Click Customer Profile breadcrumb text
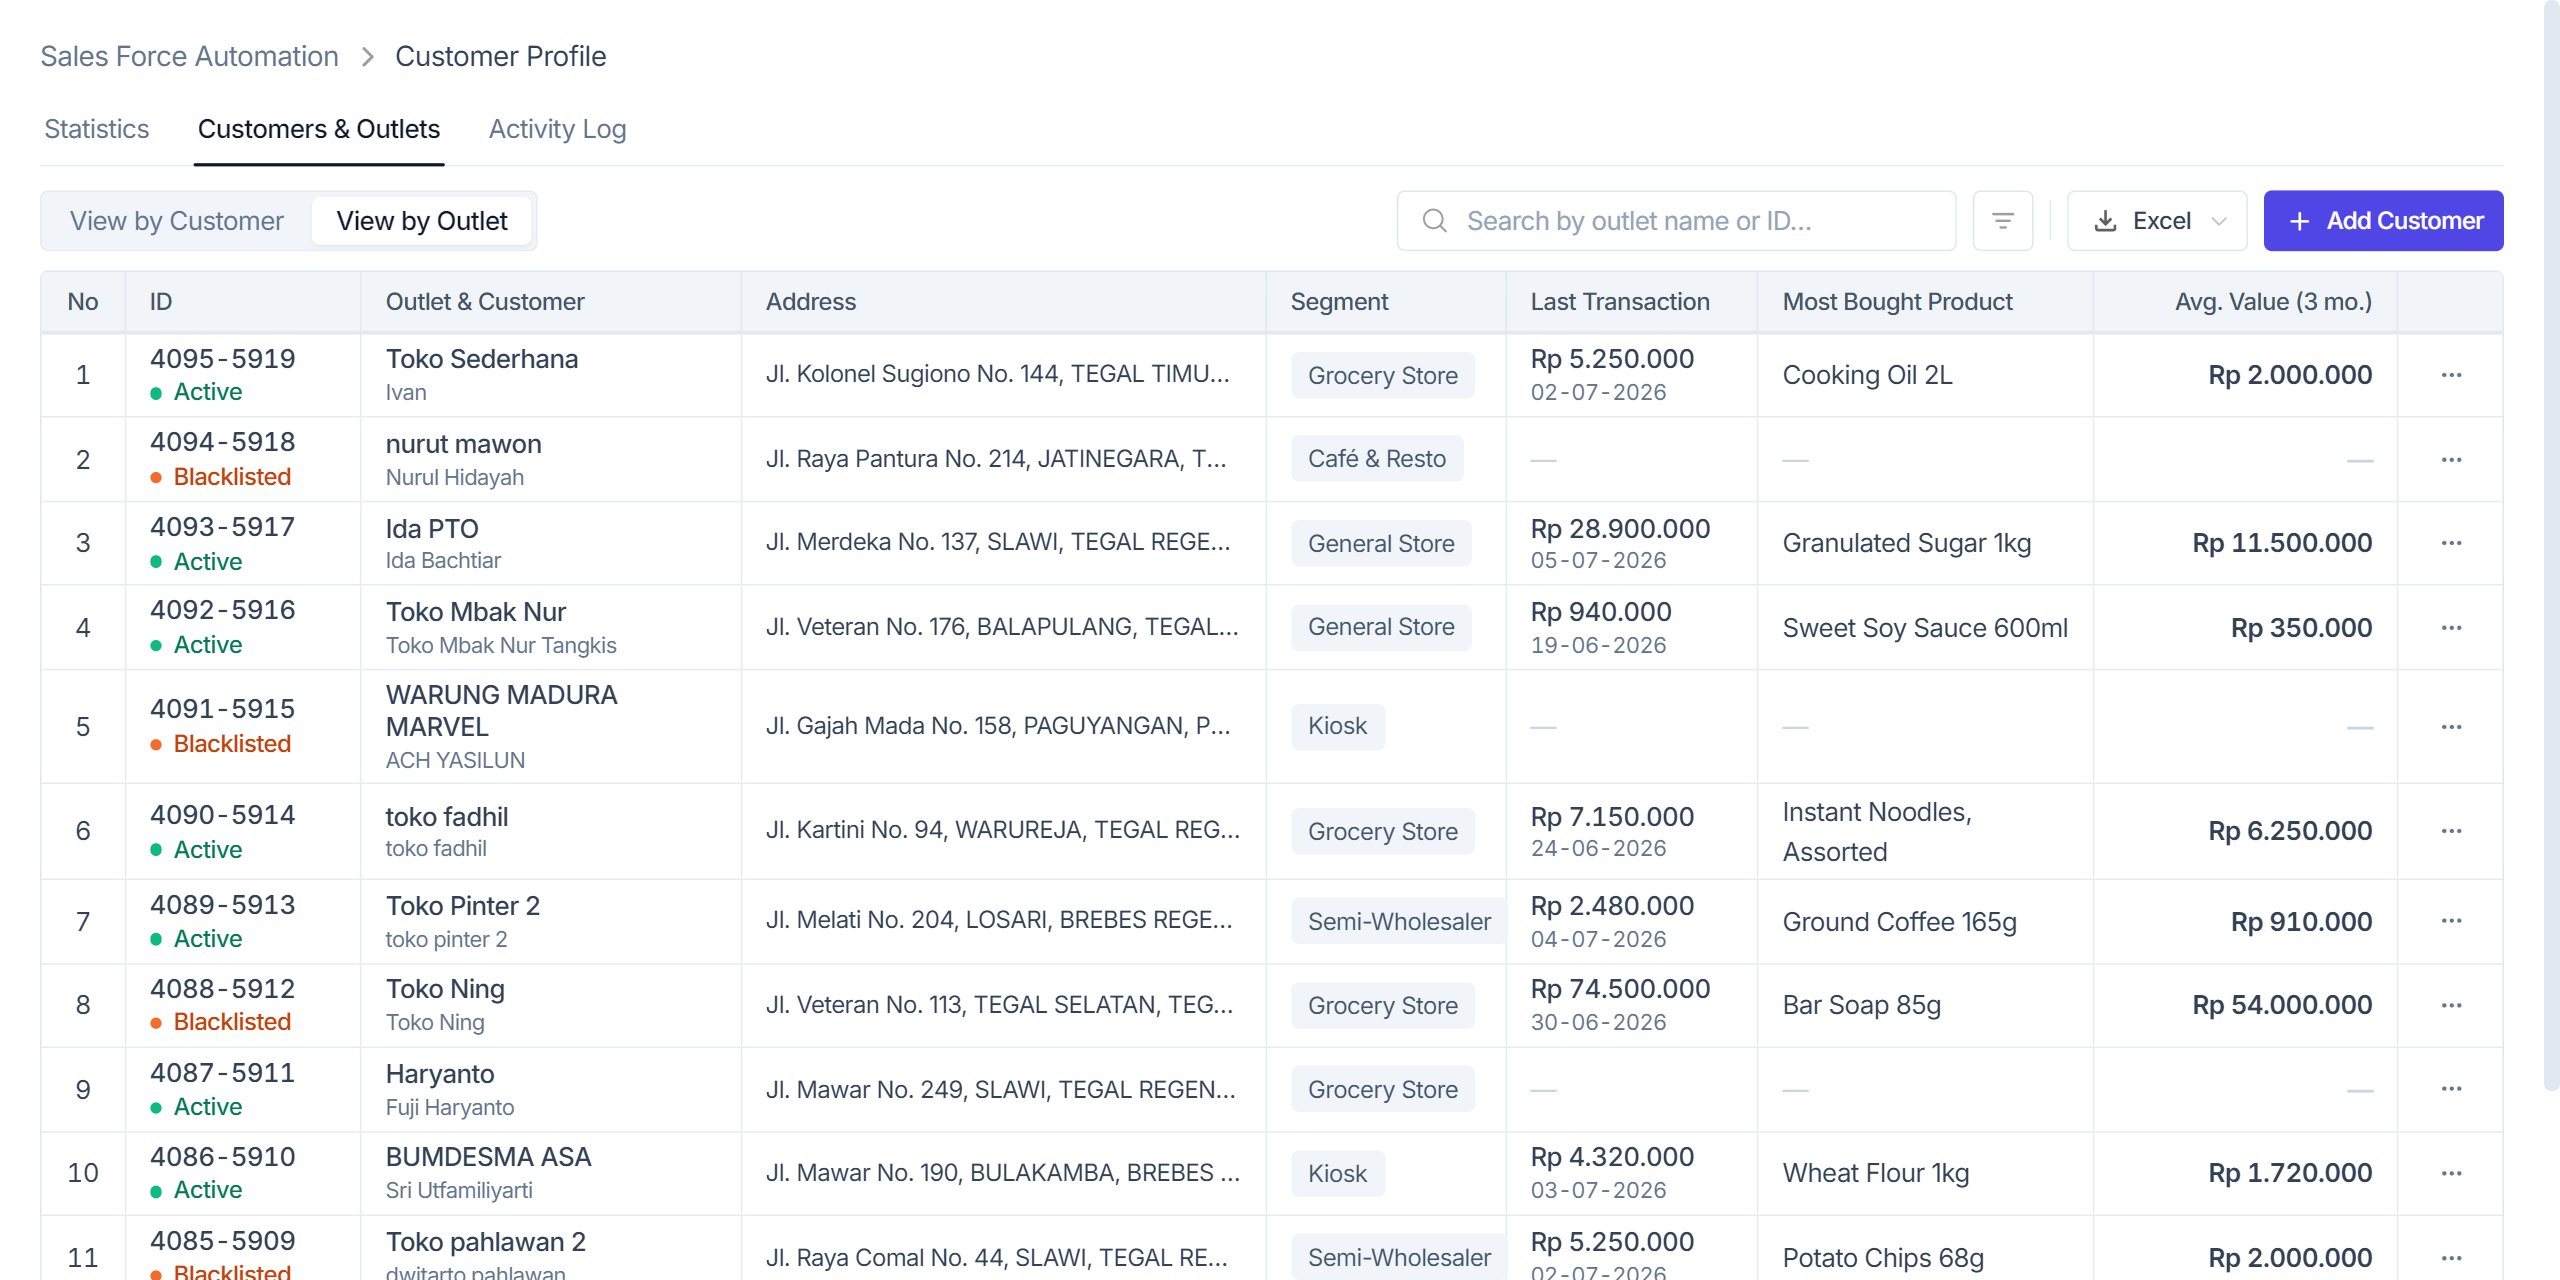The image size is (2560, 1280). pos(500,56)
